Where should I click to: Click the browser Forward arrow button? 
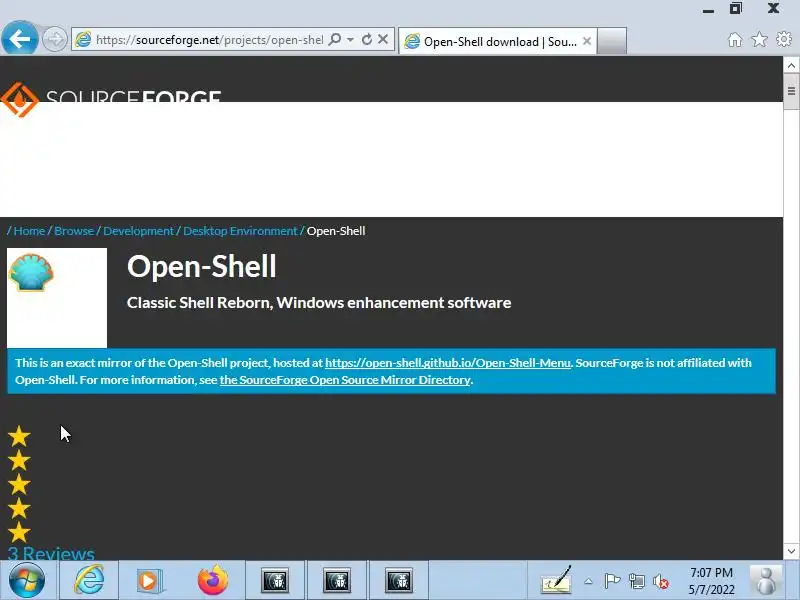[x=55, y=39]
